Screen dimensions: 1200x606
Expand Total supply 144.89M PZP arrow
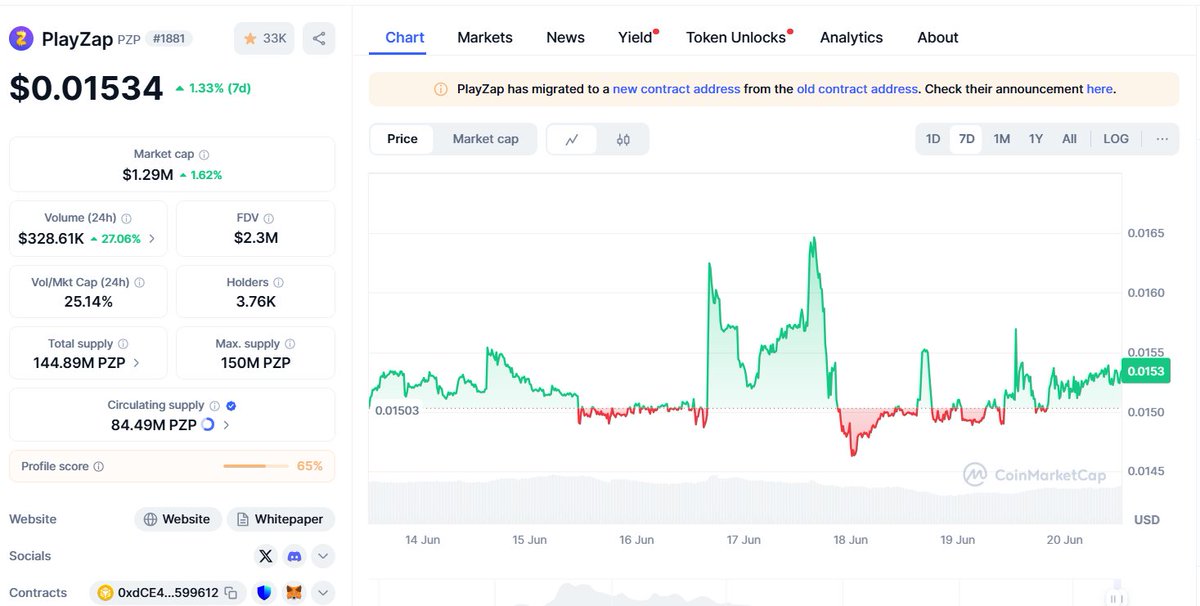pyautogui.click(x=136, y=363)
